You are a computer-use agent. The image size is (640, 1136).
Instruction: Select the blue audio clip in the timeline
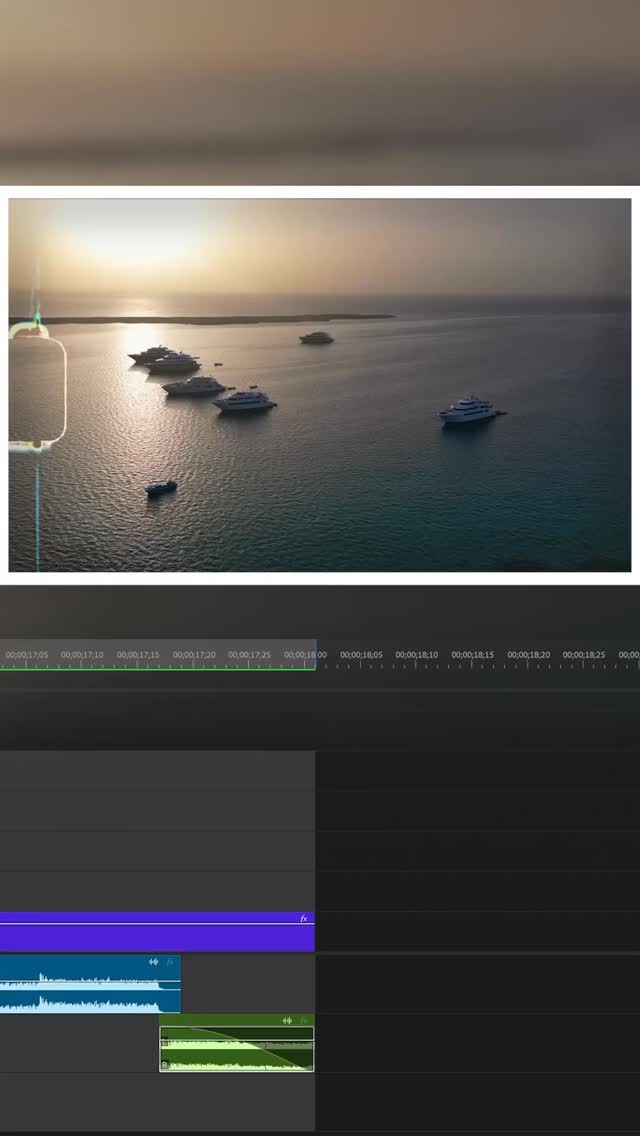tap(90, 984)
